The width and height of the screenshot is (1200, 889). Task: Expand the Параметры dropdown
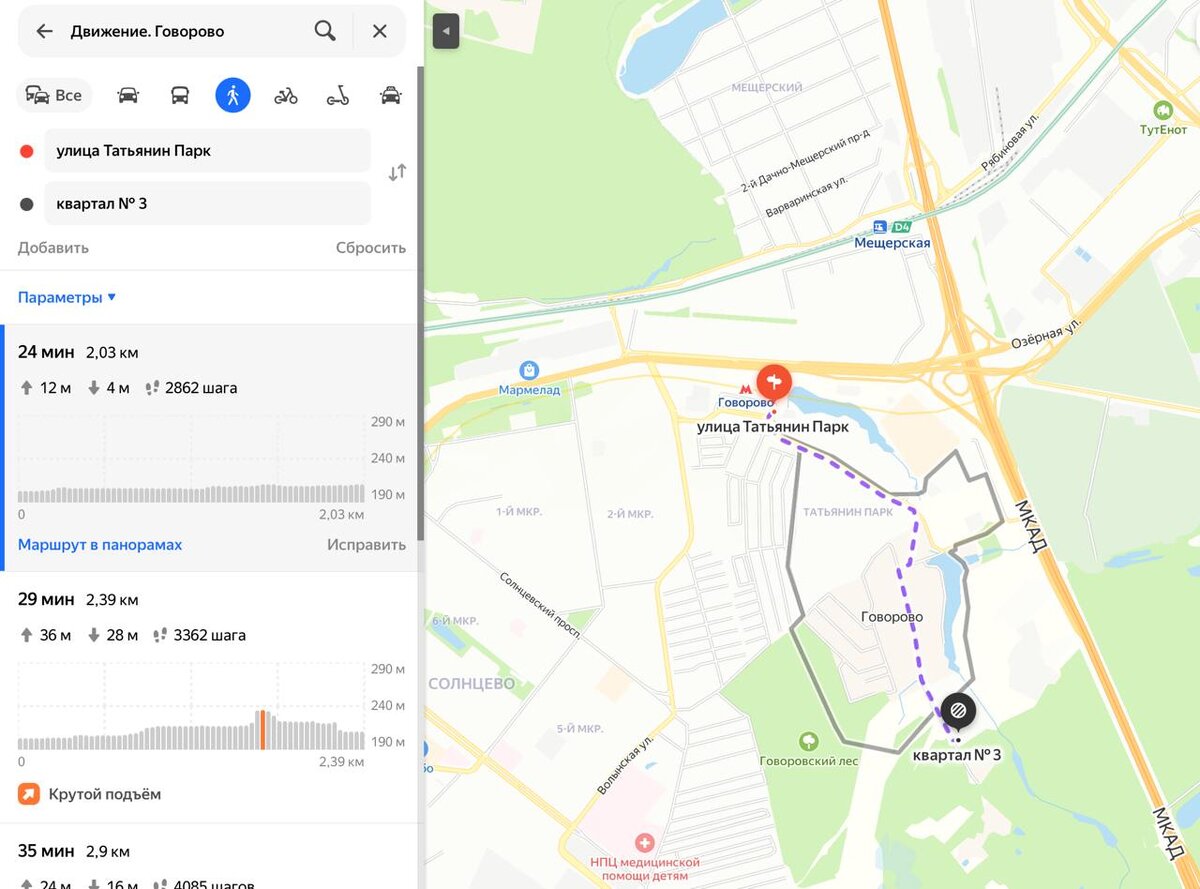pyautogui.click(x=67, y=297)
